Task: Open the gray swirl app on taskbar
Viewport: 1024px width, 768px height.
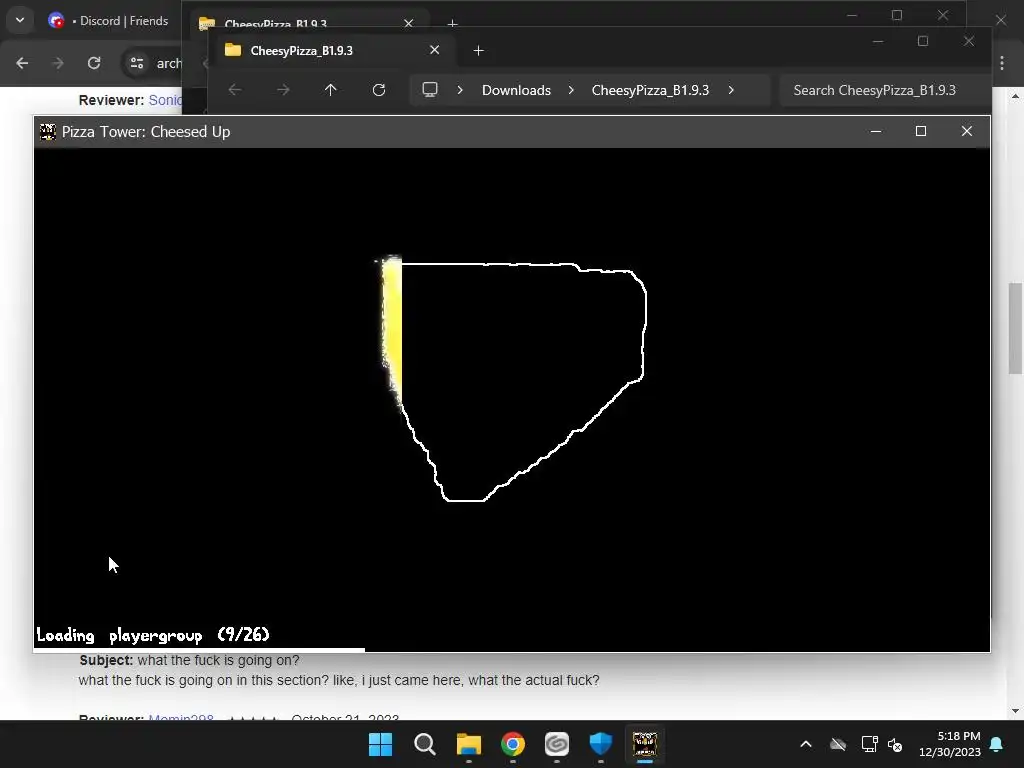Action: (557, 744)
